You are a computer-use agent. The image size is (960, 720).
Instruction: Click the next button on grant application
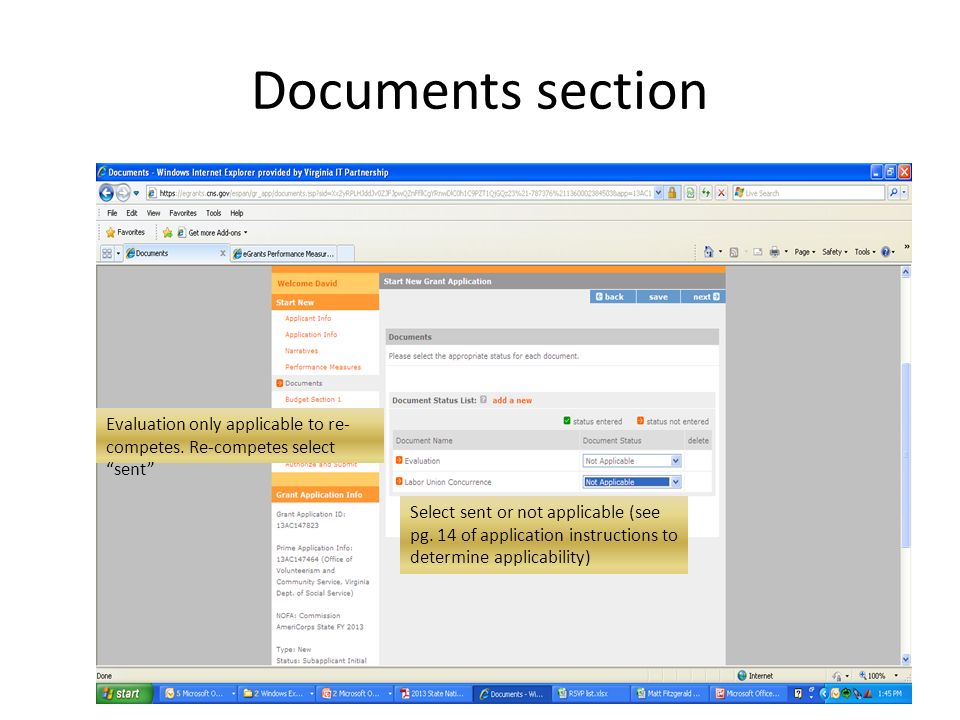point(703,297)
